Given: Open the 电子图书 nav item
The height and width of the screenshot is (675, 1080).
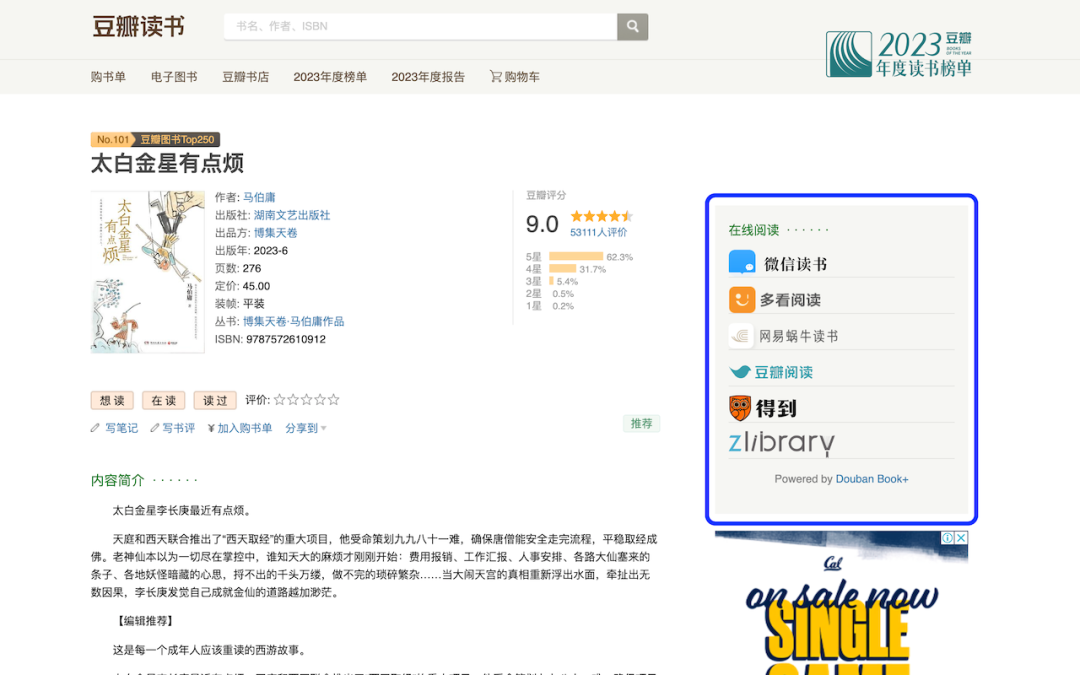Looking at the screenshot, I should (x=174, y=76).
